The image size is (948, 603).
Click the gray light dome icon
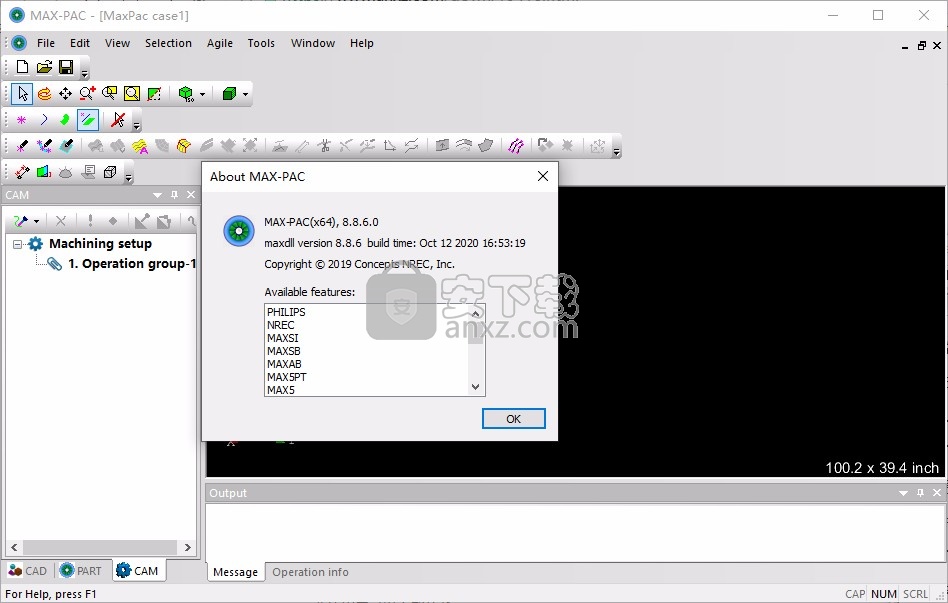tap(65, 172)
